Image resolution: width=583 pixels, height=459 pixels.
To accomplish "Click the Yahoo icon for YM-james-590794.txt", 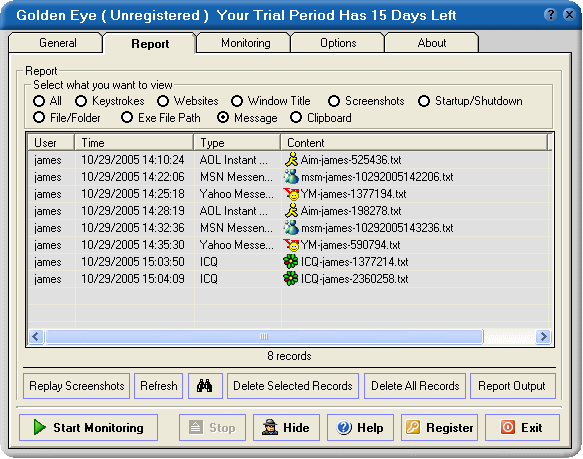I will click(x=291, y=245).
